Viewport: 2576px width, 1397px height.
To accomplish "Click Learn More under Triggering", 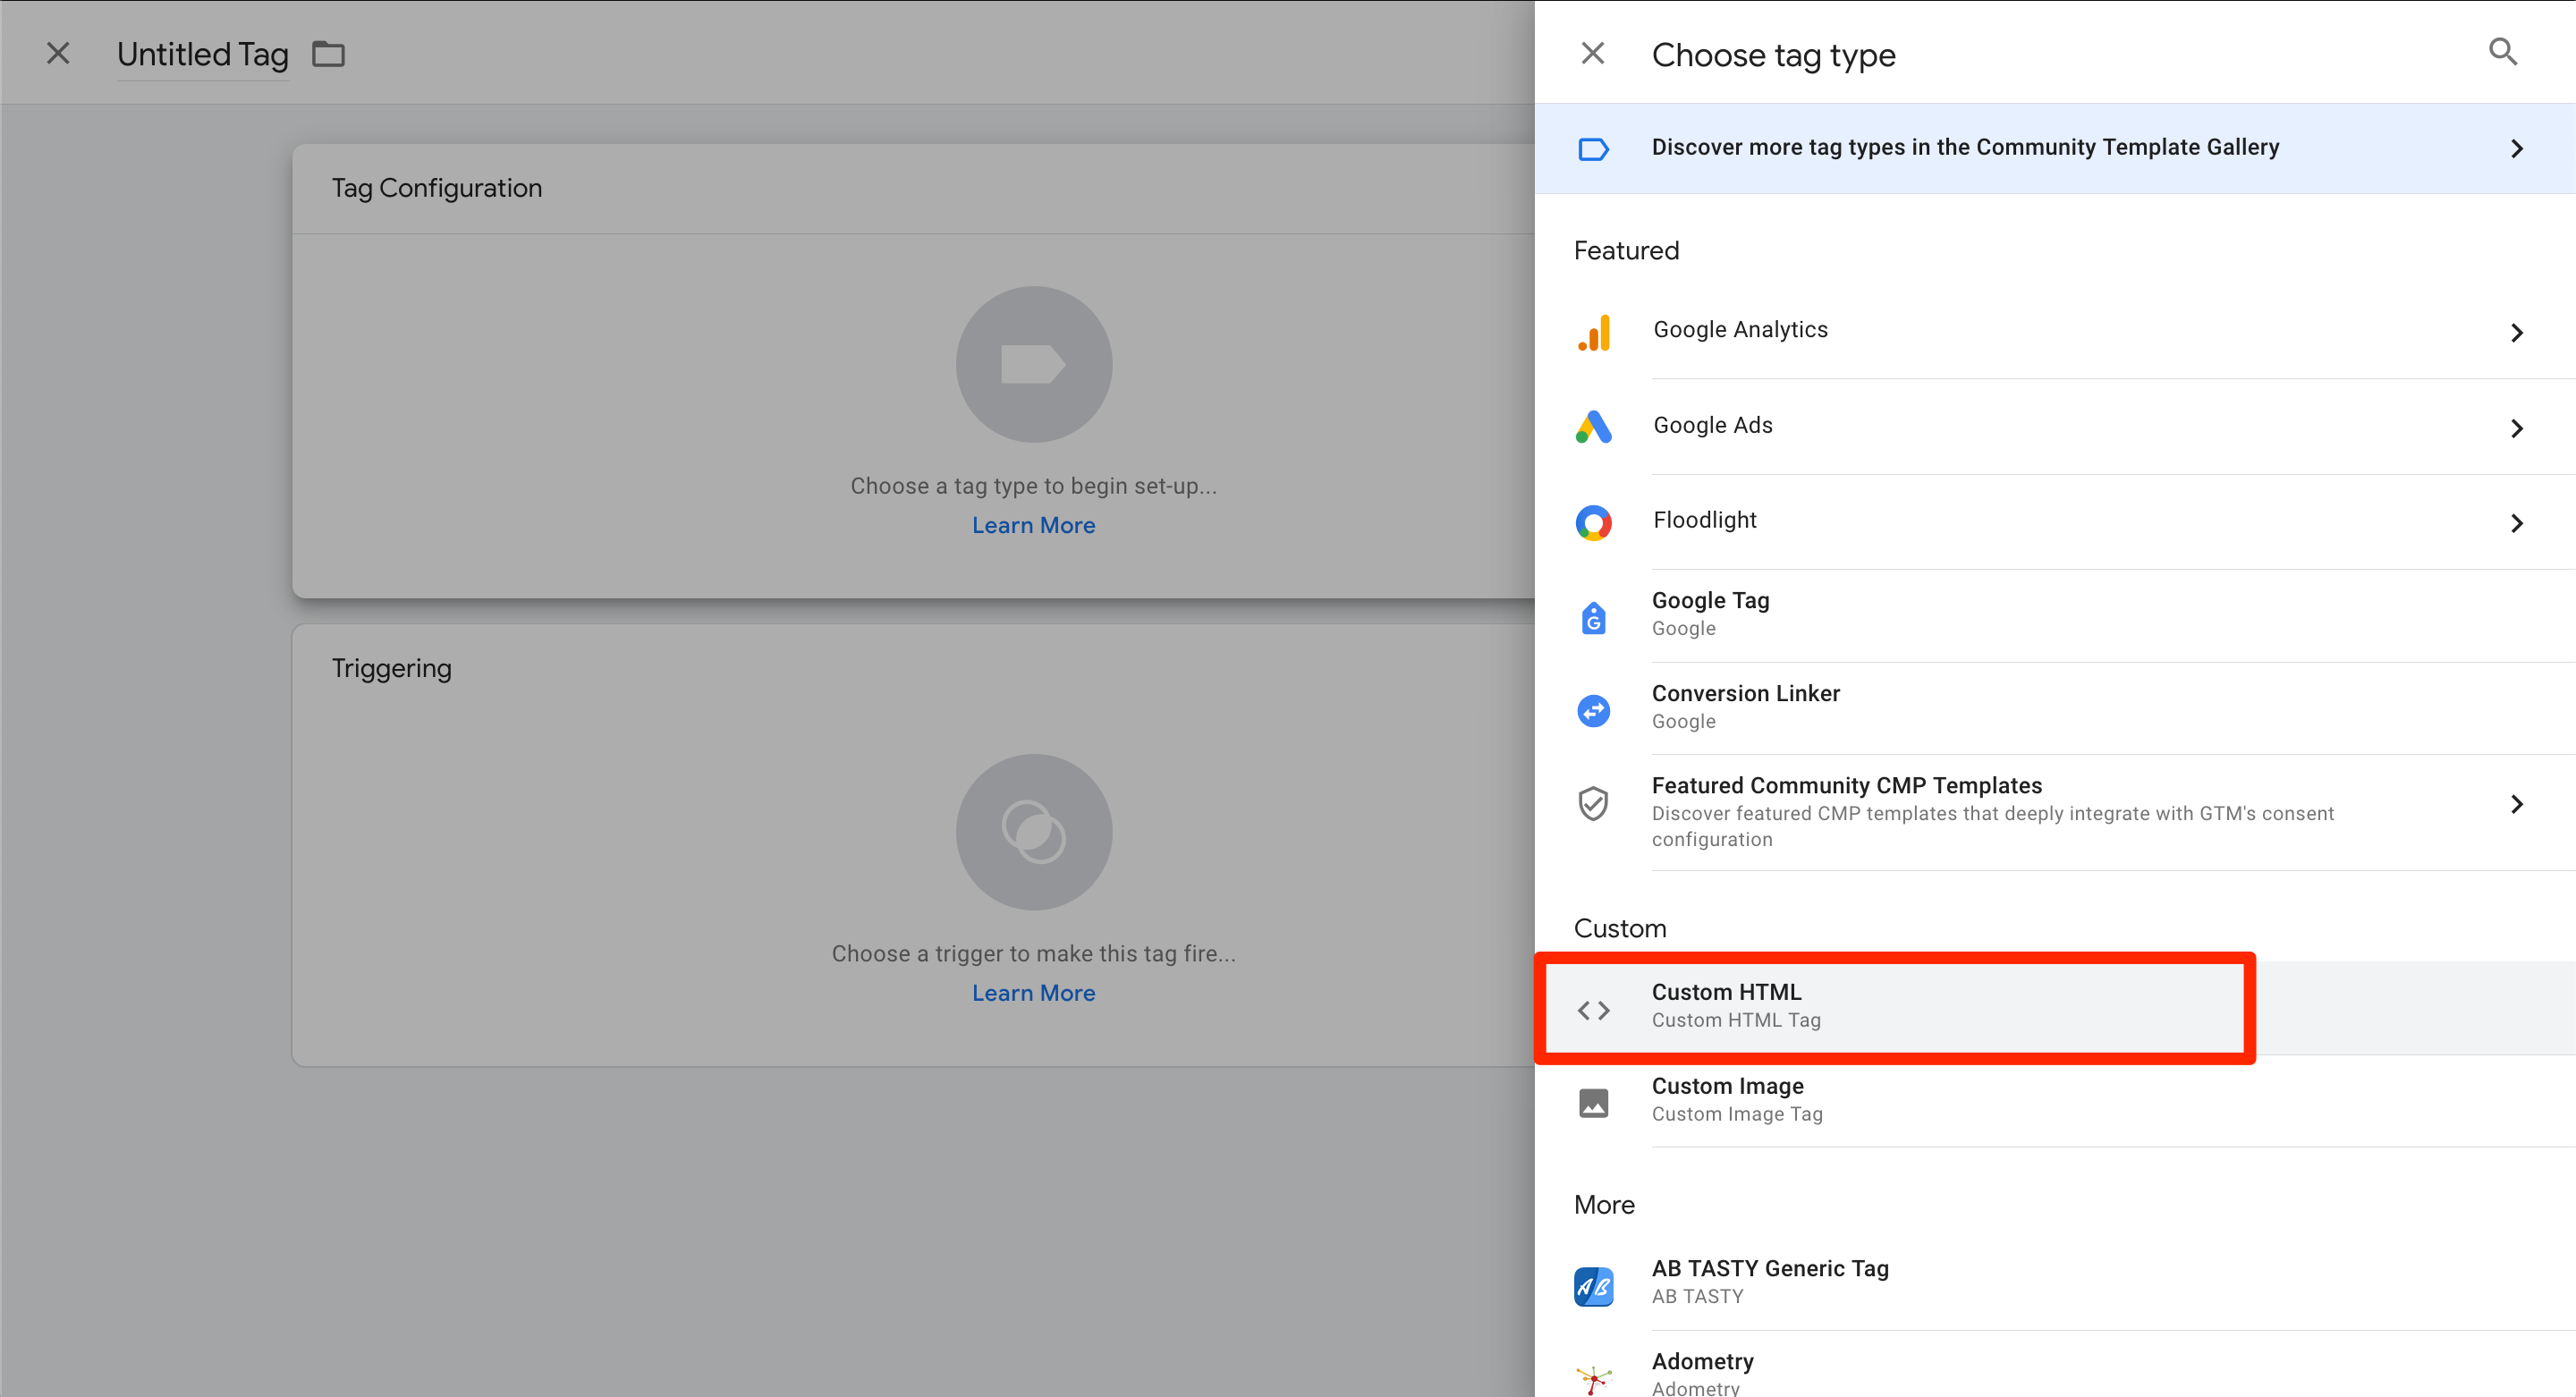I will [1033, 993].
